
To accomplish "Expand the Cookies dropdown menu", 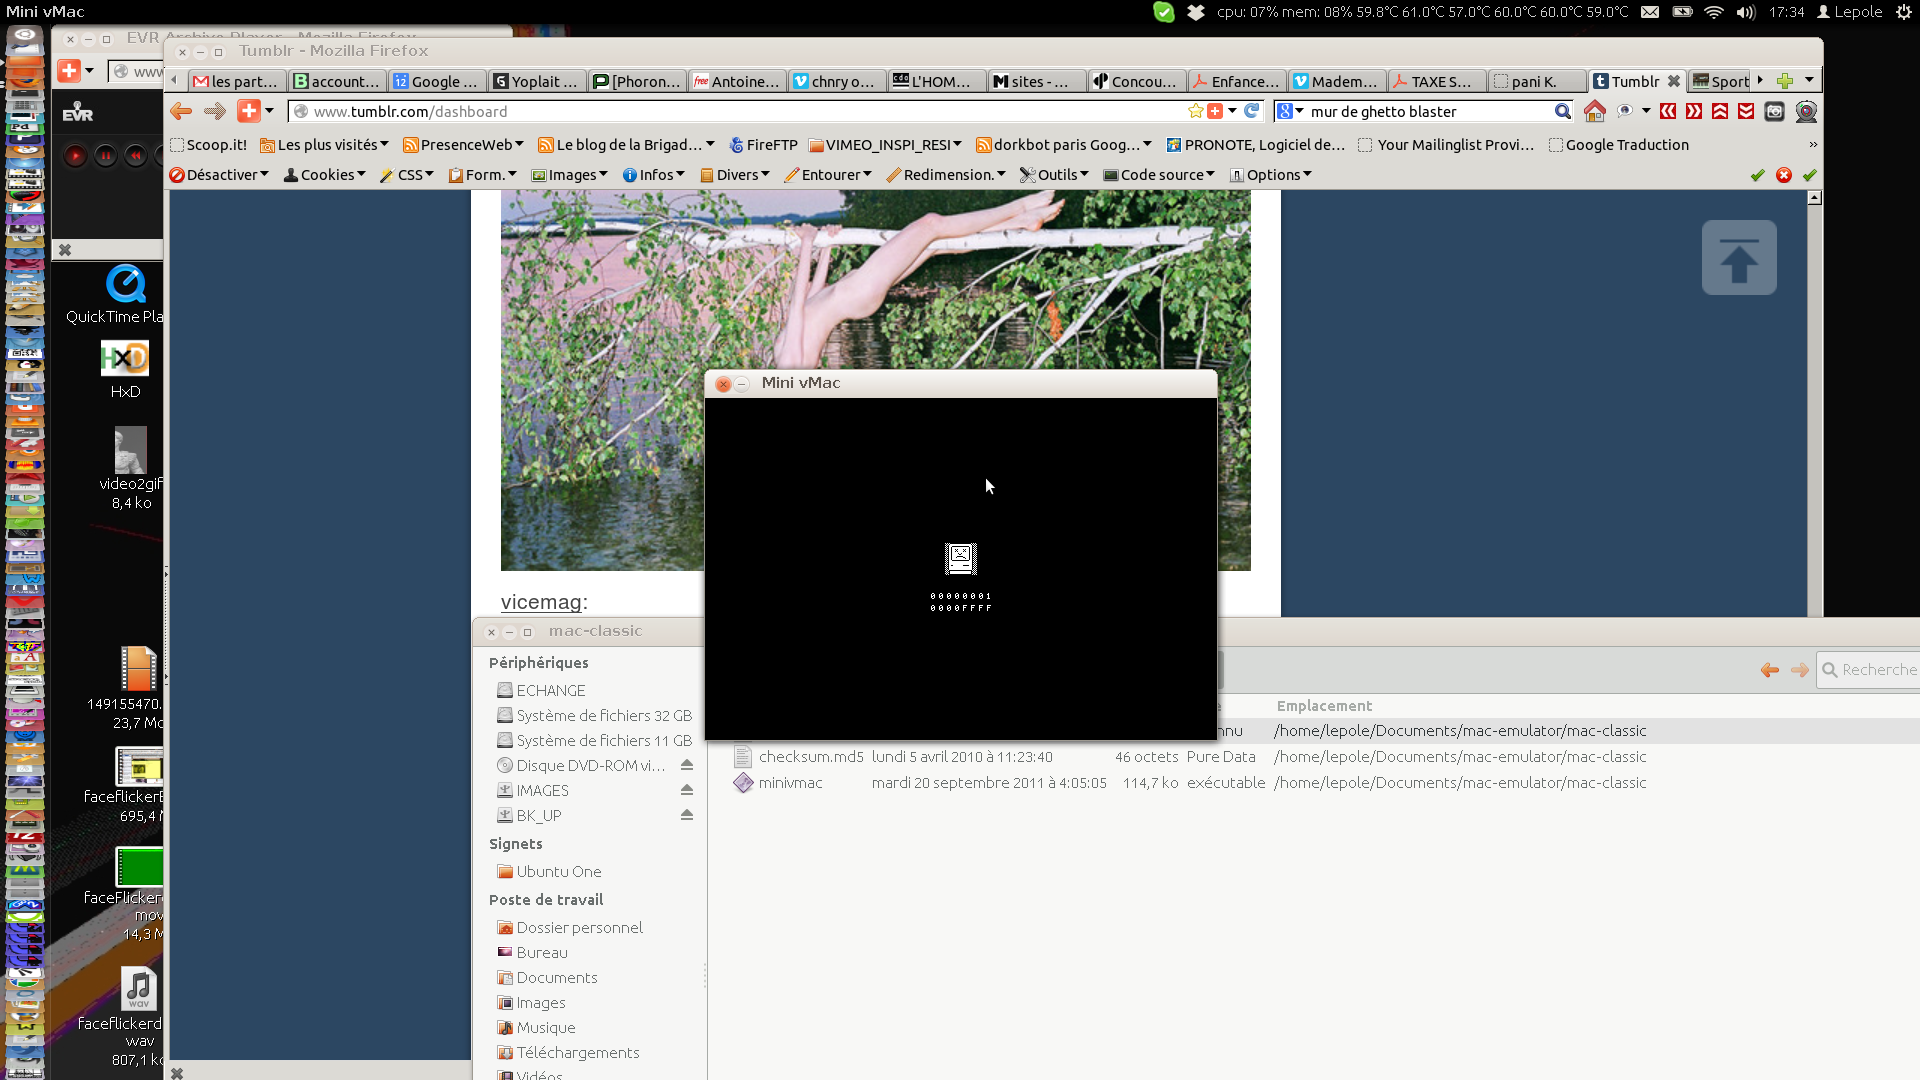I will click(326, 175).
